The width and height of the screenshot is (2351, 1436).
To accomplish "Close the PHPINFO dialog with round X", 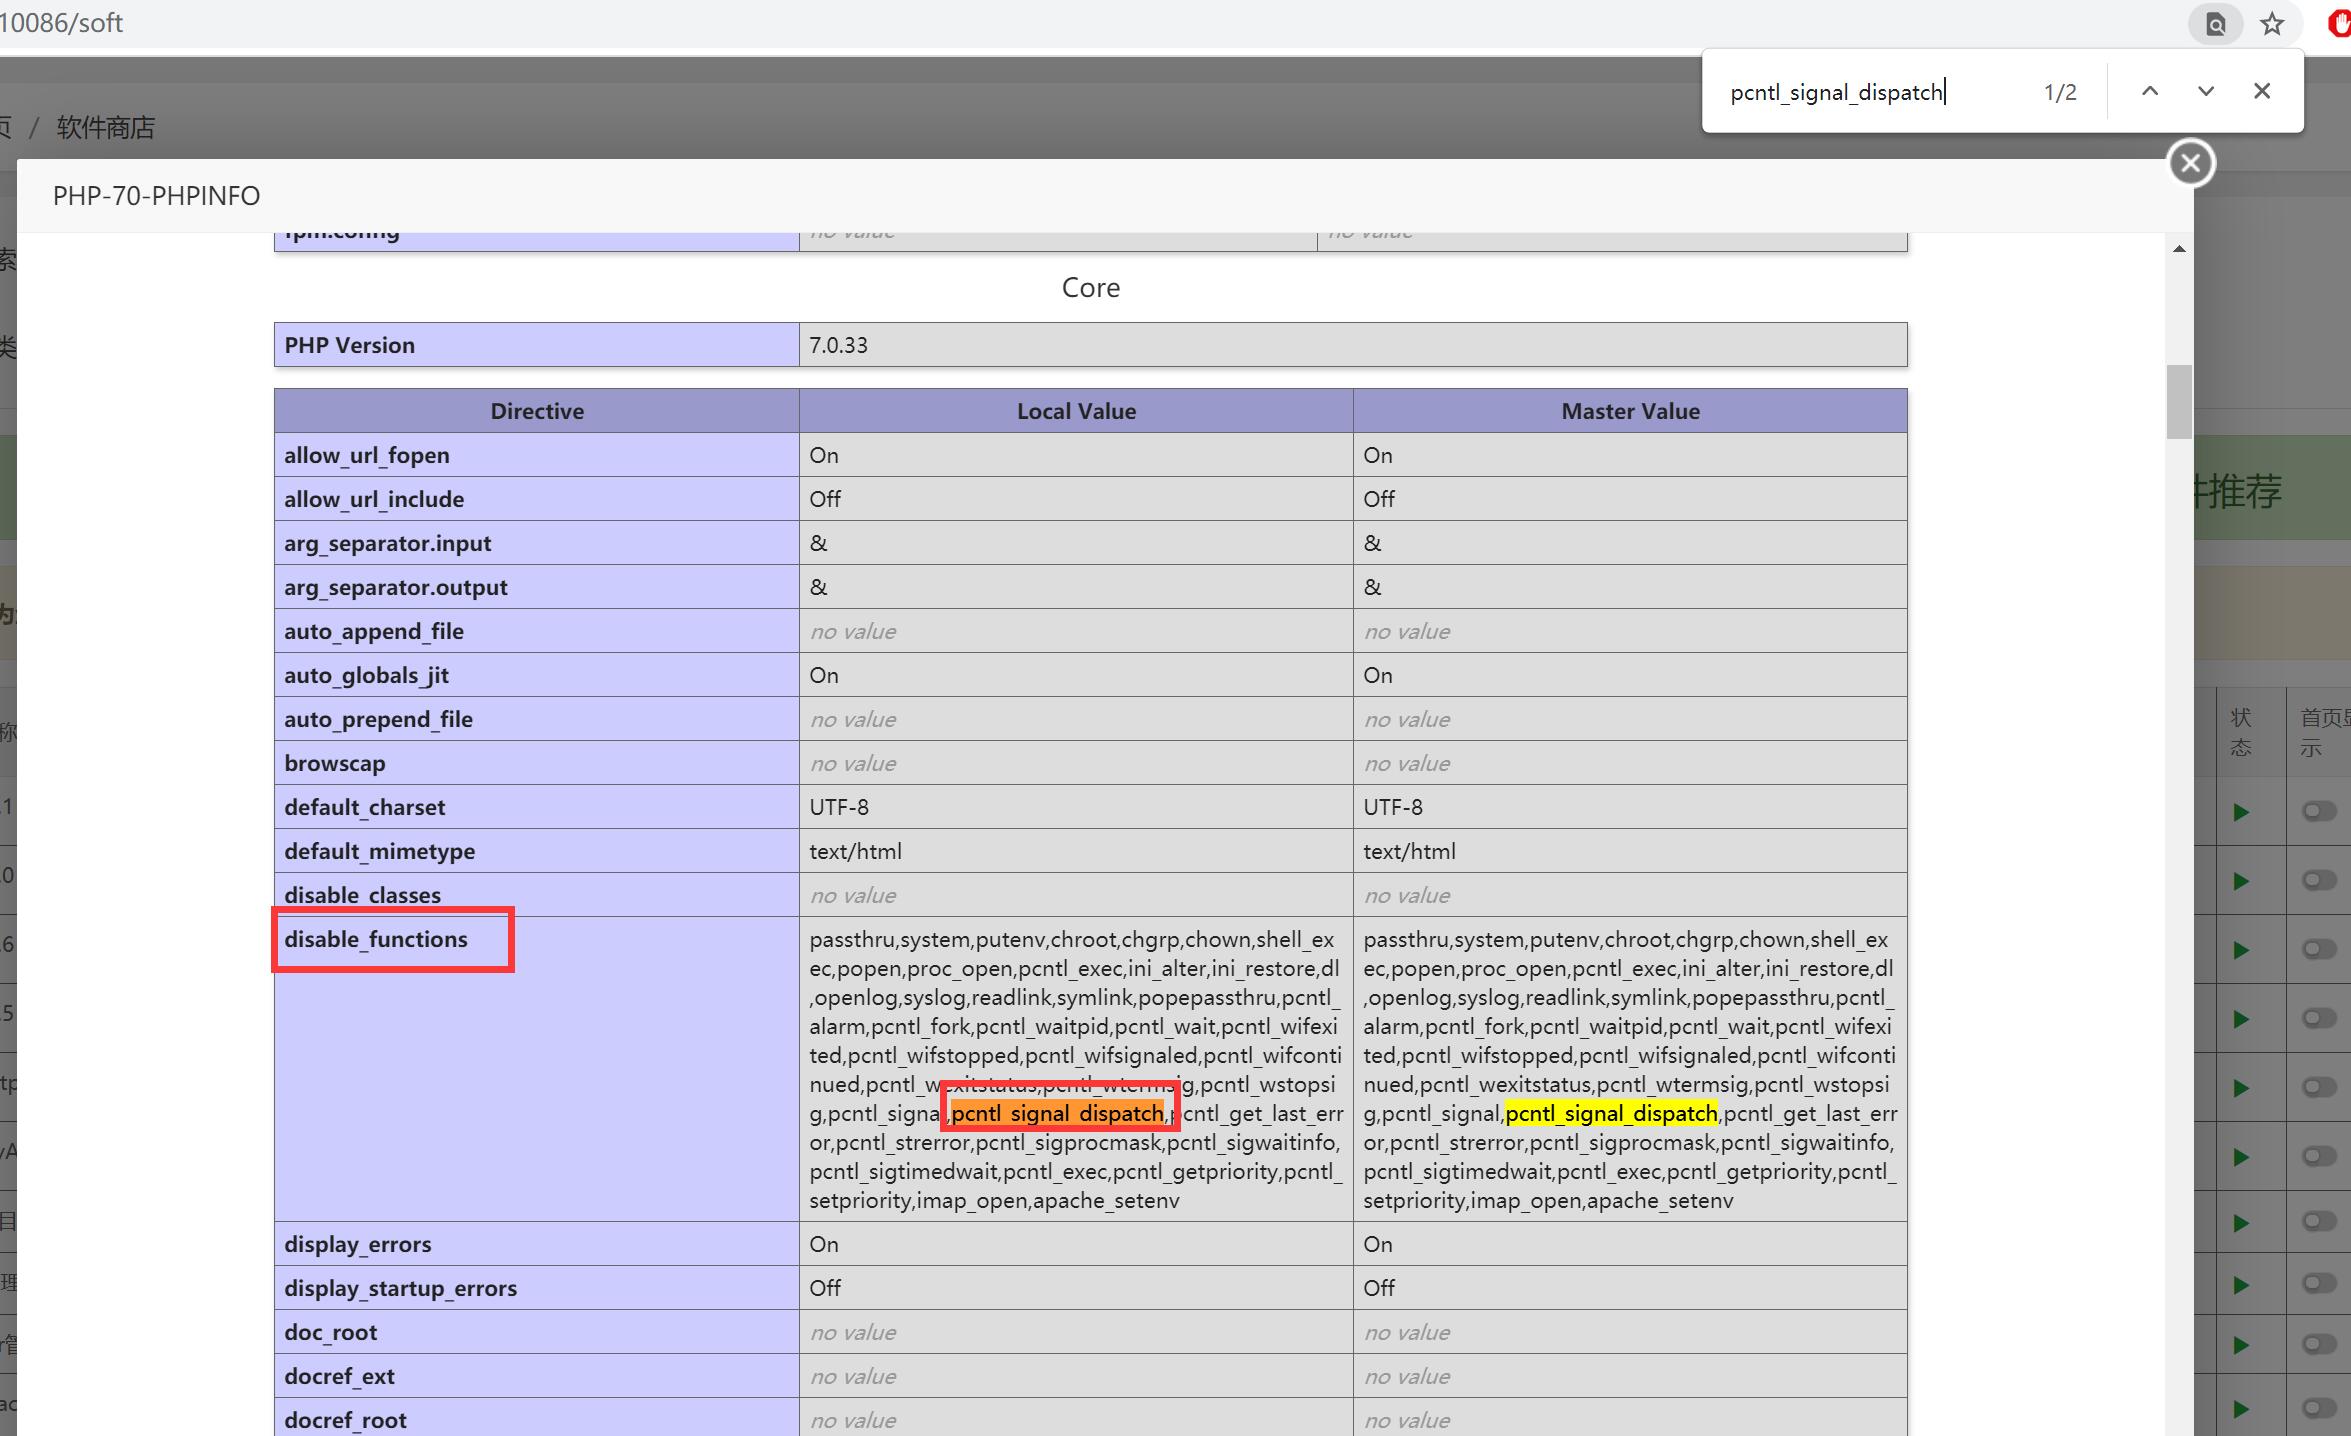I will [x=2190, y=163].
